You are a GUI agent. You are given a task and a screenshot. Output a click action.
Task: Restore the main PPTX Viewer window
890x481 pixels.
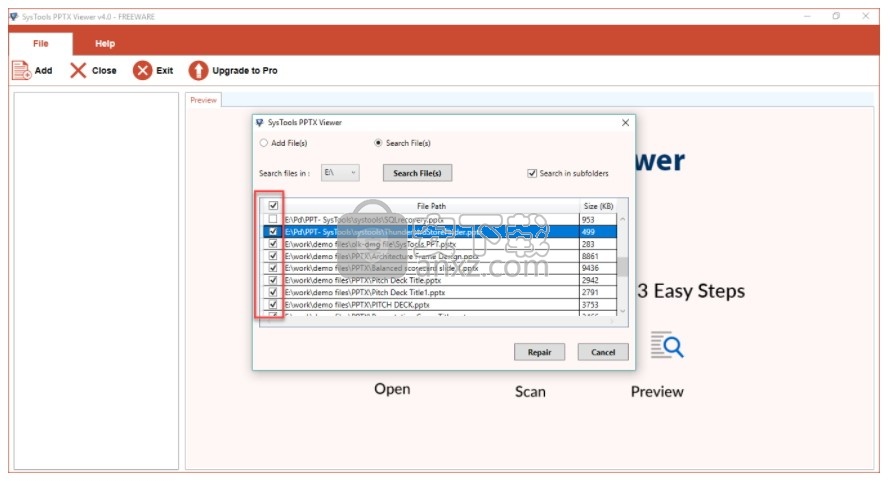[x=836, y=16]
